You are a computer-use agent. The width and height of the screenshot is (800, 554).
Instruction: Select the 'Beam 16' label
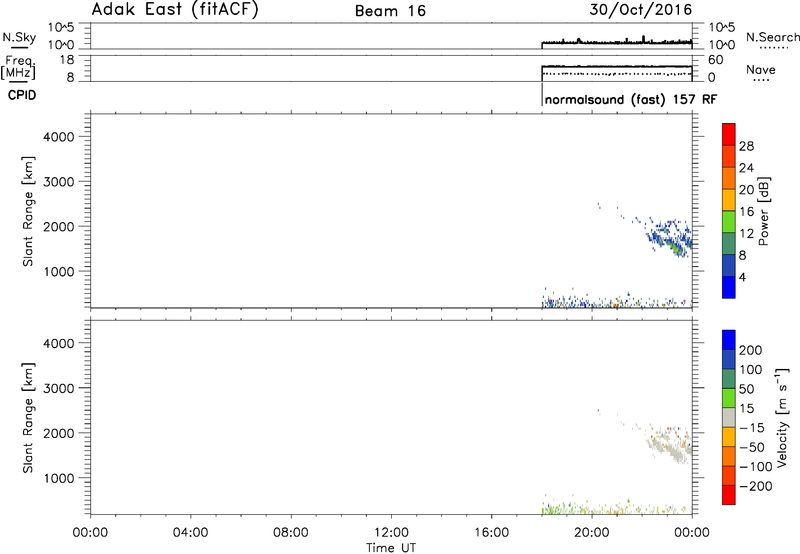point(390,11)
